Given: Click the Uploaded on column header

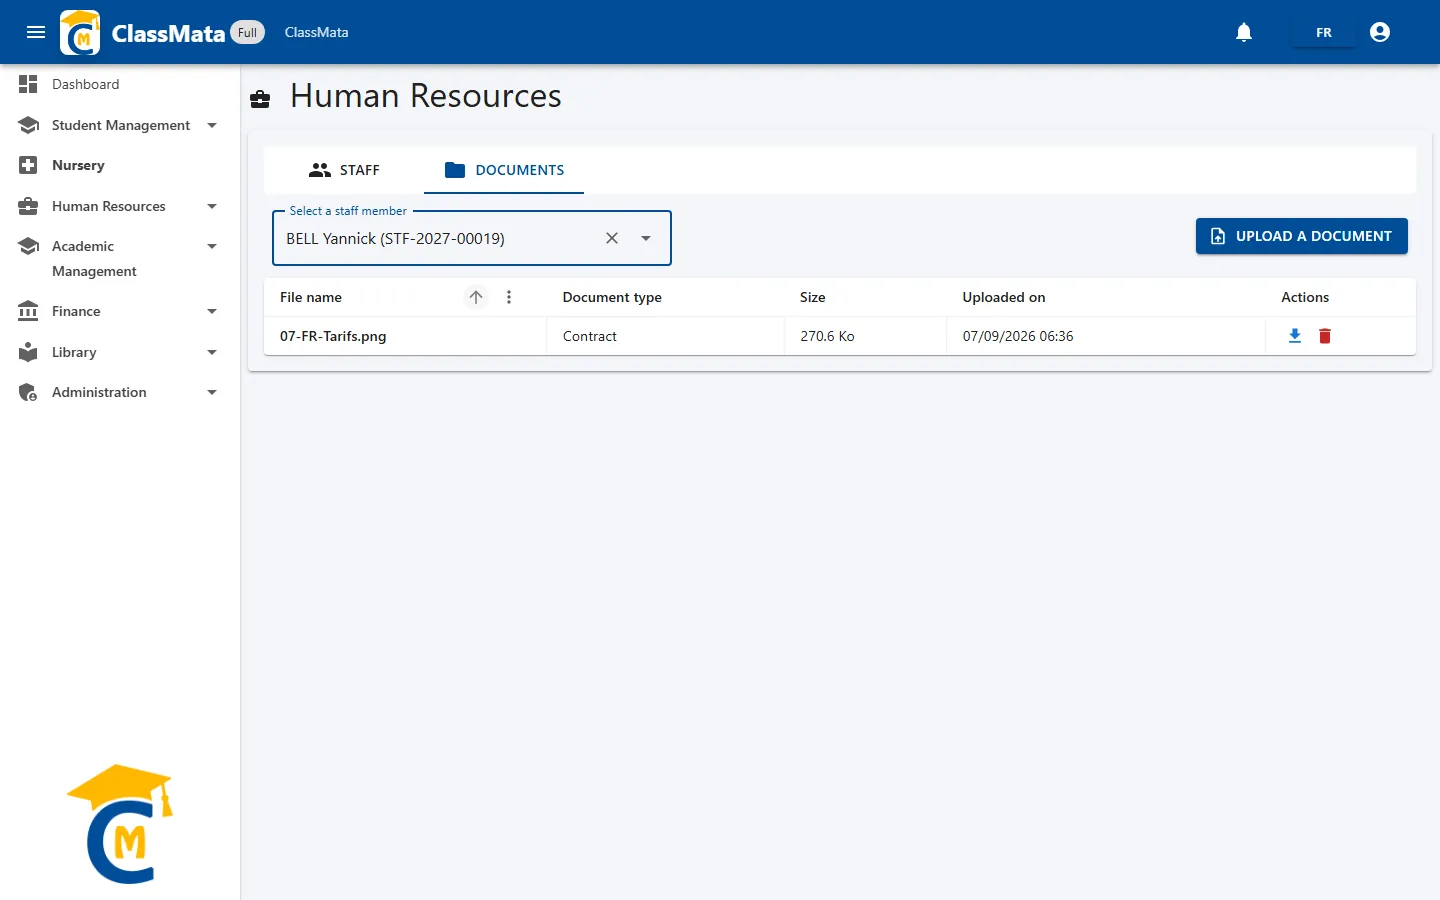Looking at the screenshot, I should (x=1004, y=297).
